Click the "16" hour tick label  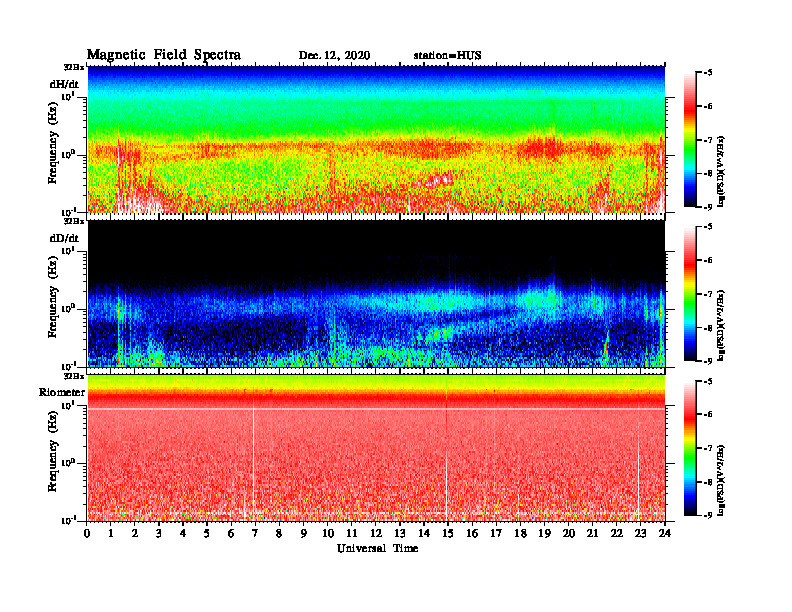click(x=472, y=534)
